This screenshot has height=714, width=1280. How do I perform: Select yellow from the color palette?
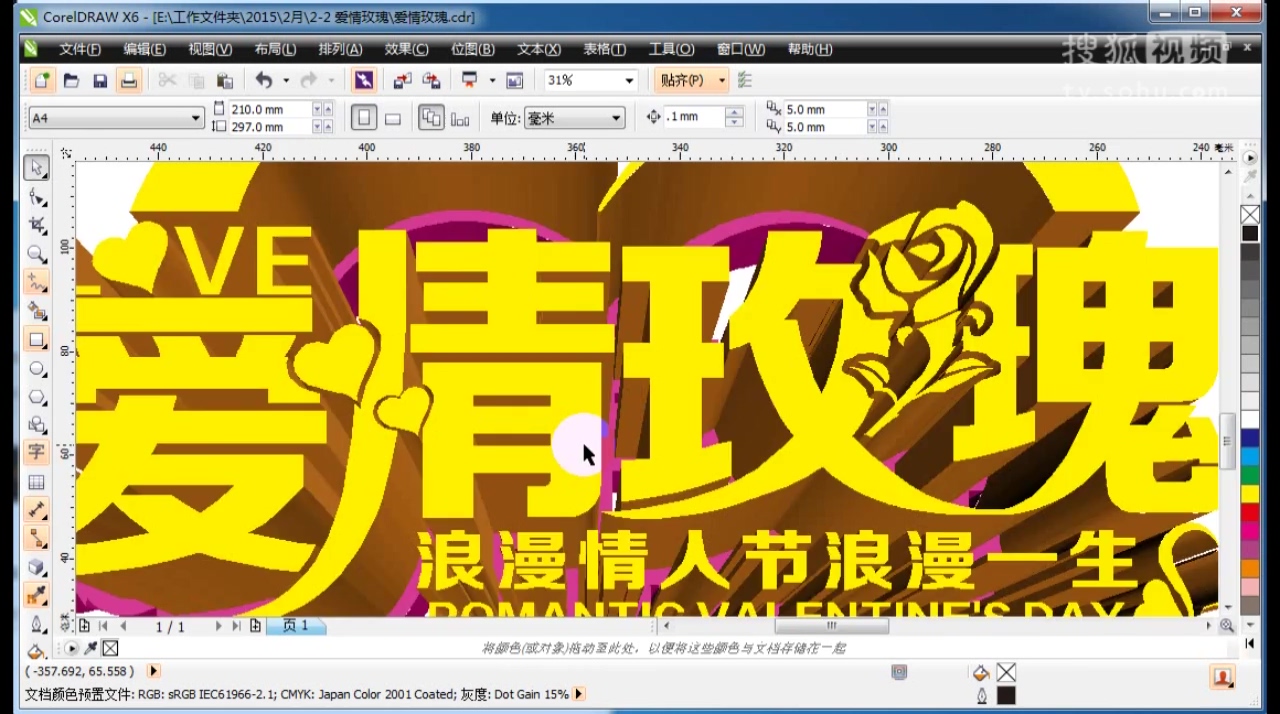(1249, 494)
